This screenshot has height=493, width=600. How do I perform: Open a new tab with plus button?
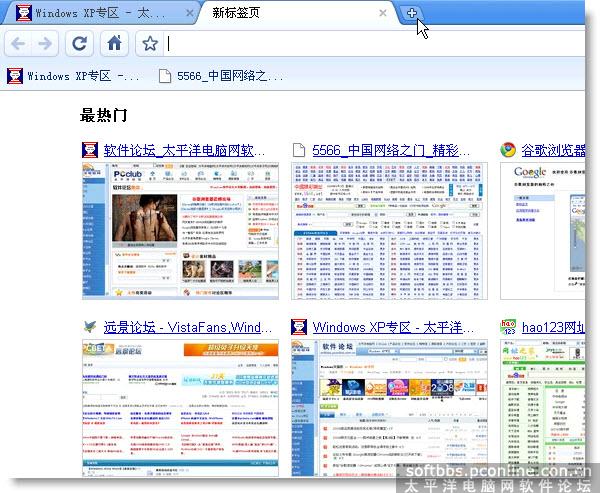click(412, 13)
